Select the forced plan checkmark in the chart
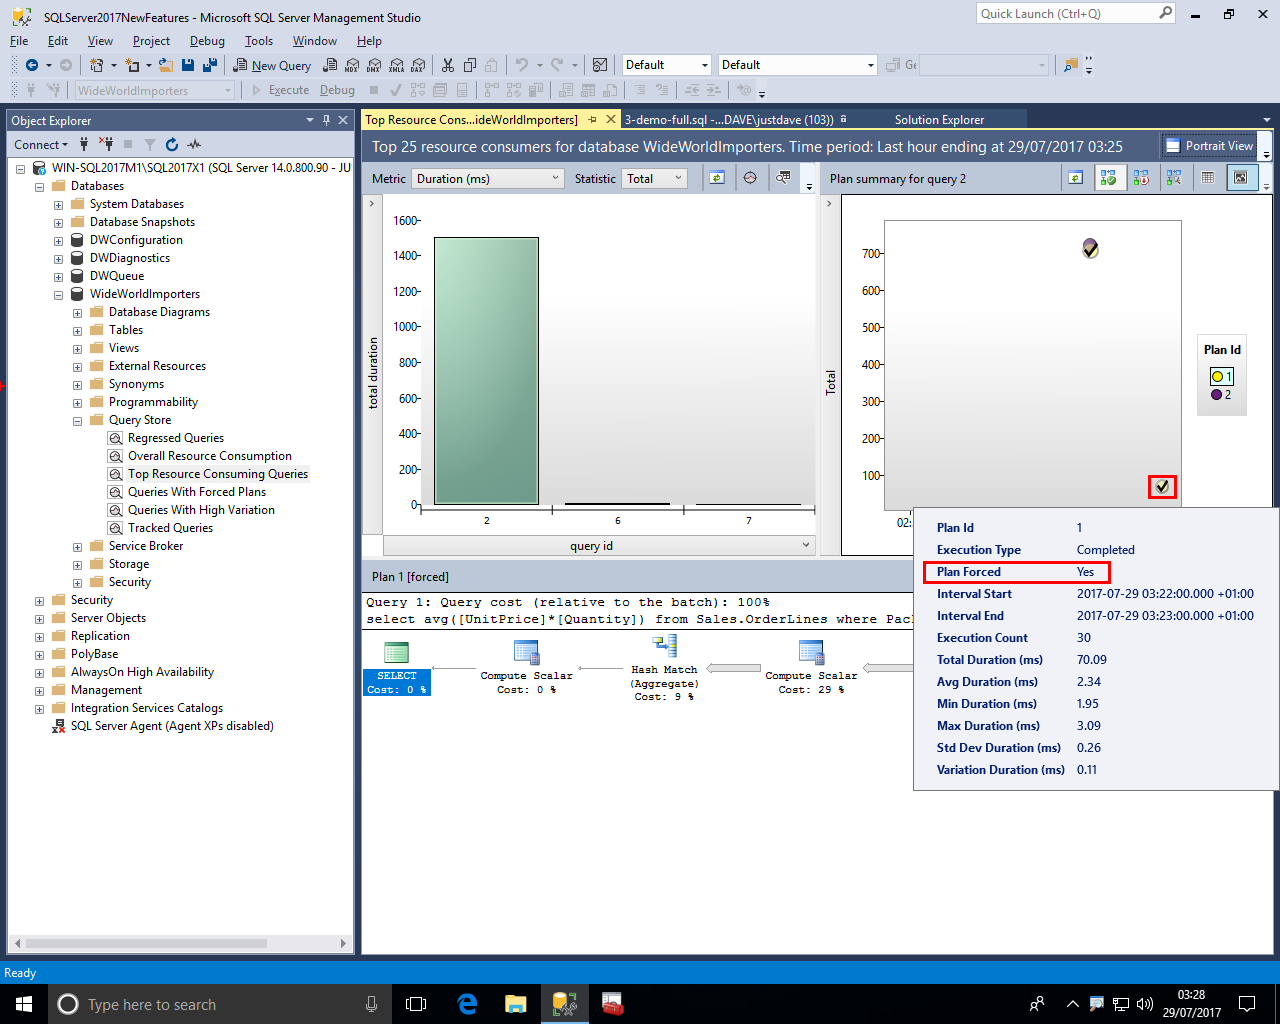The width and height of the screenshot is (1280, 1024). pos(1162,487)
